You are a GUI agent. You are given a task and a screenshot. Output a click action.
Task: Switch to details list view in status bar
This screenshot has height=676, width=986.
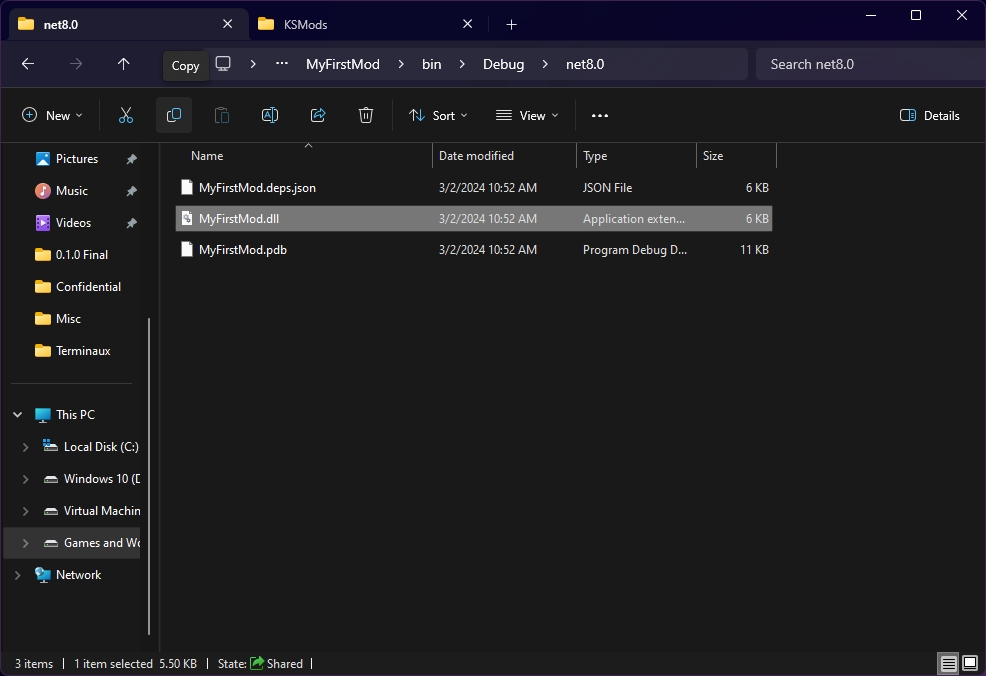pyautogui.click(x=947, y=663)
